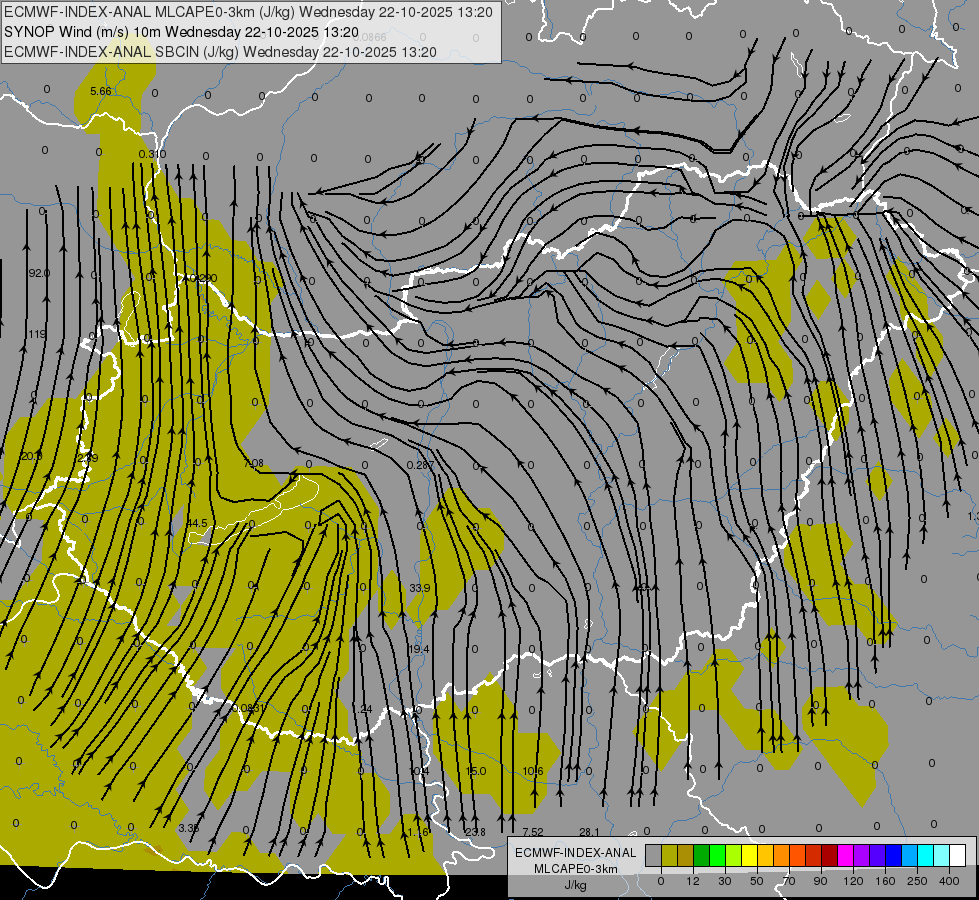
Task: Click the map value '0.287'
Action: (x=420, y=465)
